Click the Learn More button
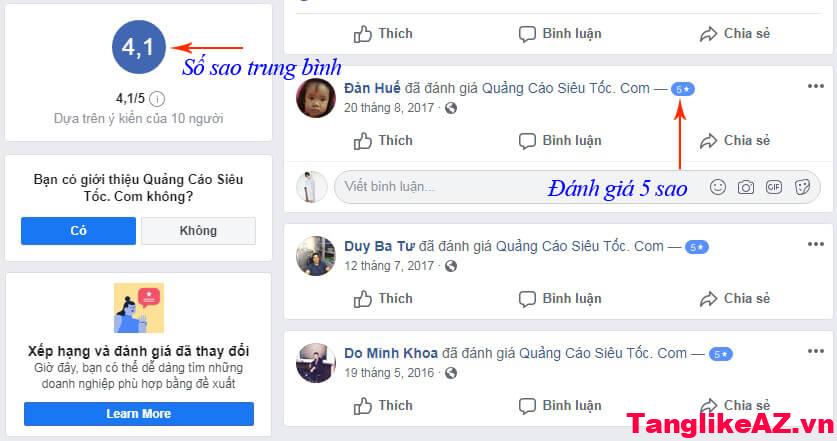 click(x=139, y=414)
